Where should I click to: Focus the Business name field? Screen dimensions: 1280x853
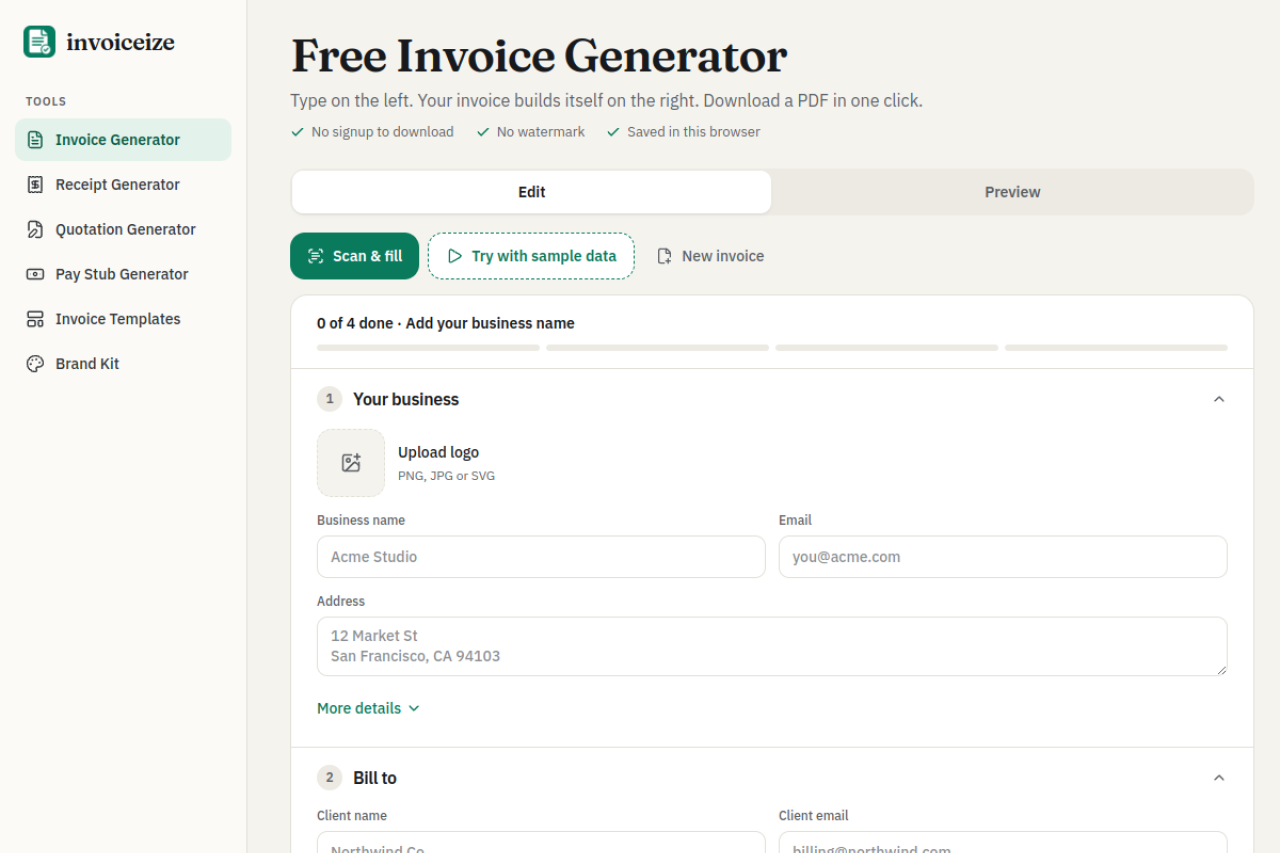(541, 557)
